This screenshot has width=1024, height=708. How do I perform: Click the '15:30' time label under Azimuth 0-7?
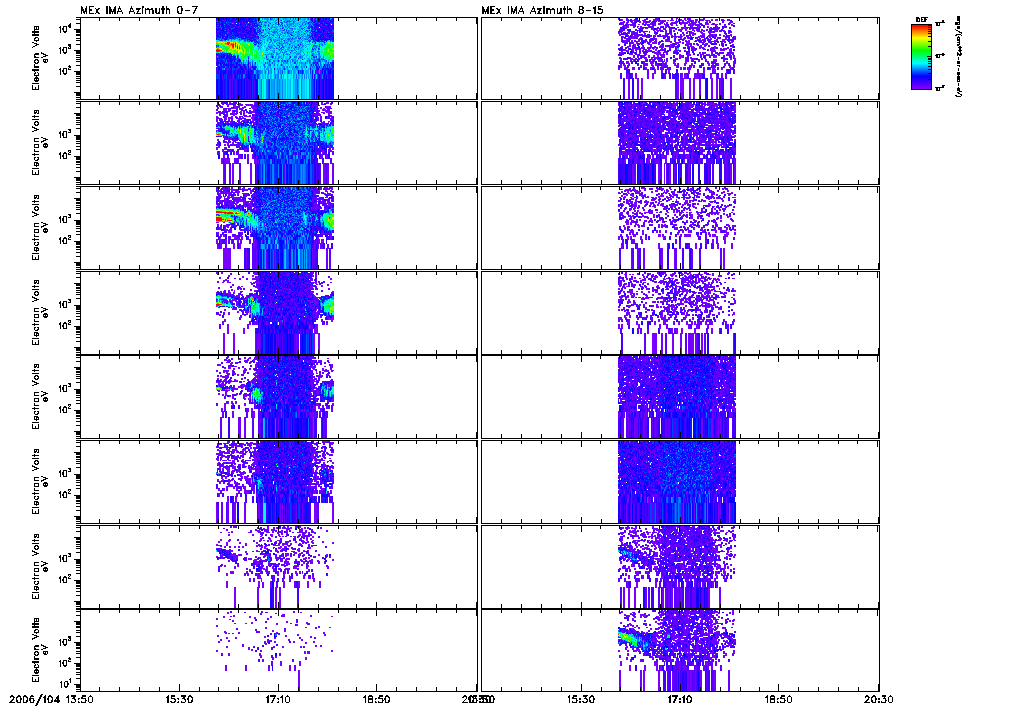click(x=179, y=700)
